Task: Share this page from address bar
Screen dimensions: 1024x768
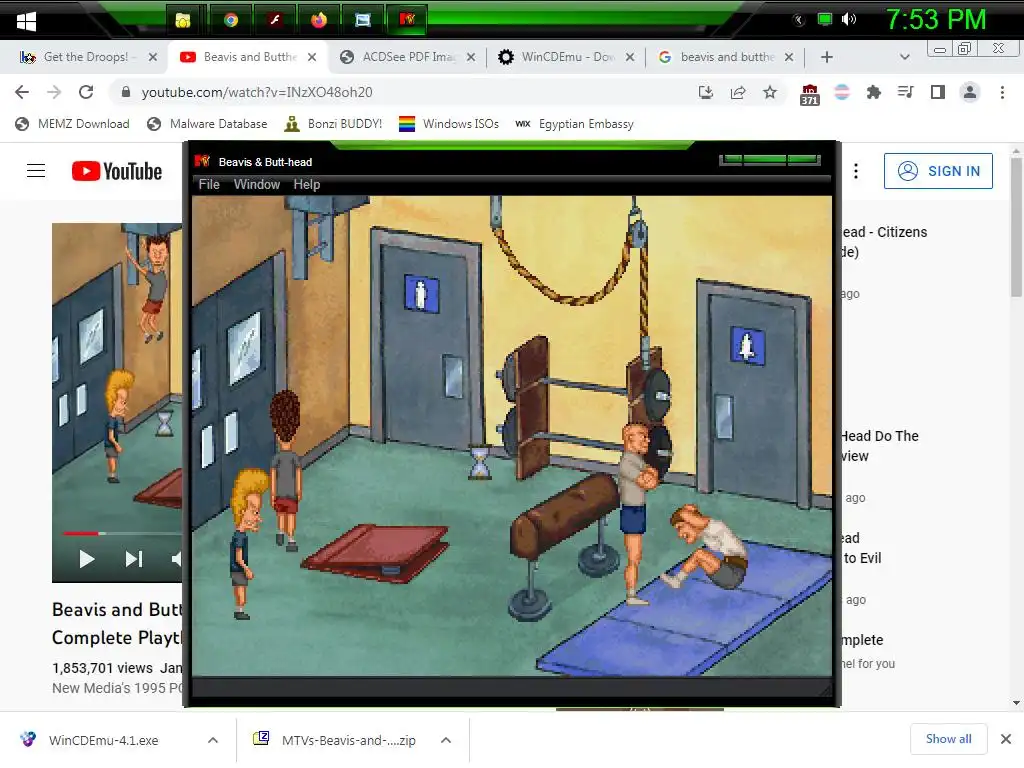Action: tap(738, 92)
